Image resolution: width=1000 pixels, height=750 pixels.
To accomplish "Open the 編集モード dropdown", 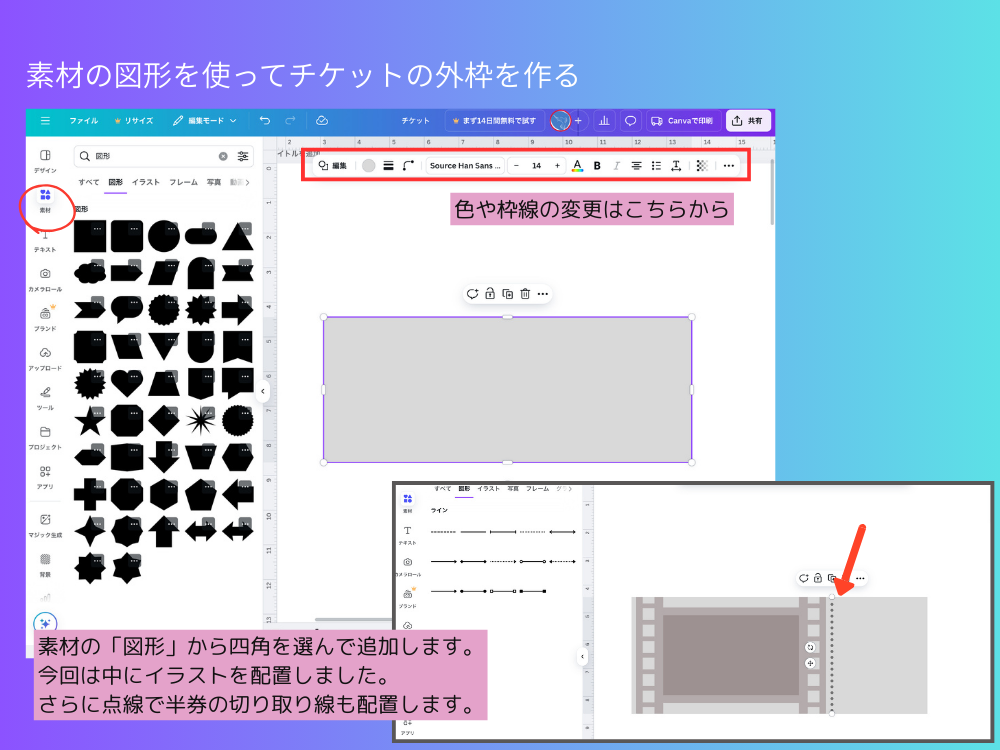I will click(x=205, y=120).
